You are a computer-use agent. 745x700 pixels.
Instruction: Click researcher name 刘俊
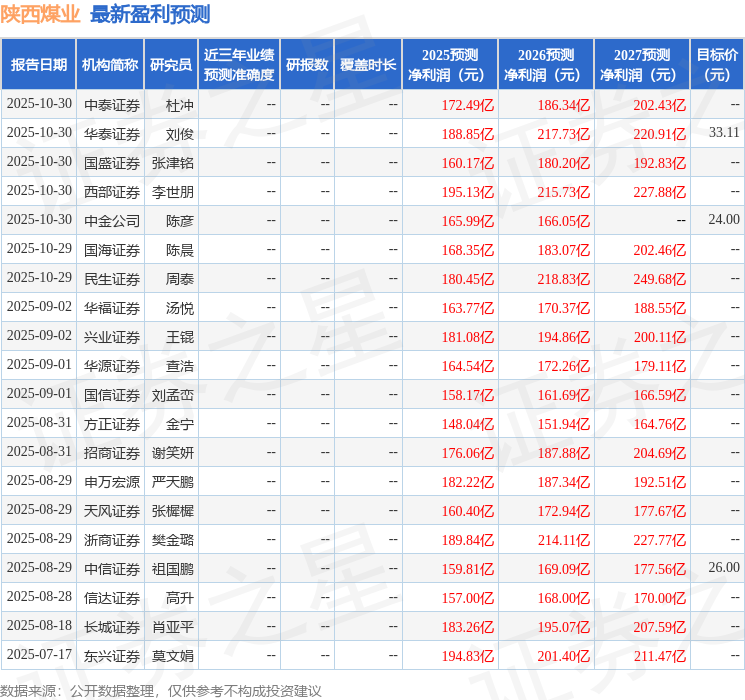(x=180, y=134)
